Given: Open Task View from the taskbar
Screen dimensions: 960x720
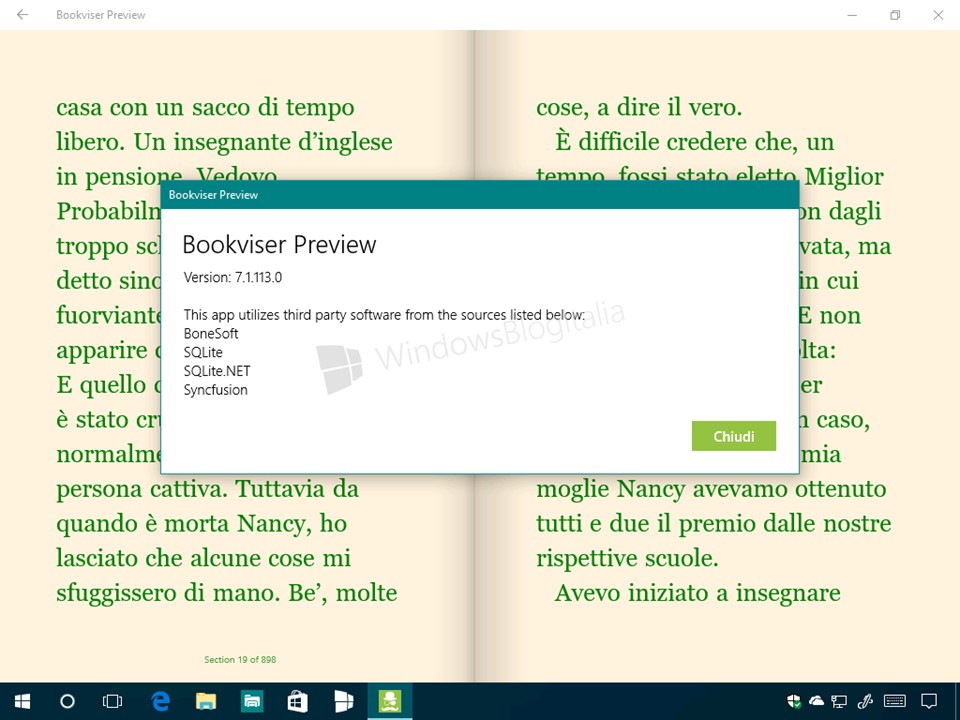Looking at the screenshot, I should click(x=113, y=701).
